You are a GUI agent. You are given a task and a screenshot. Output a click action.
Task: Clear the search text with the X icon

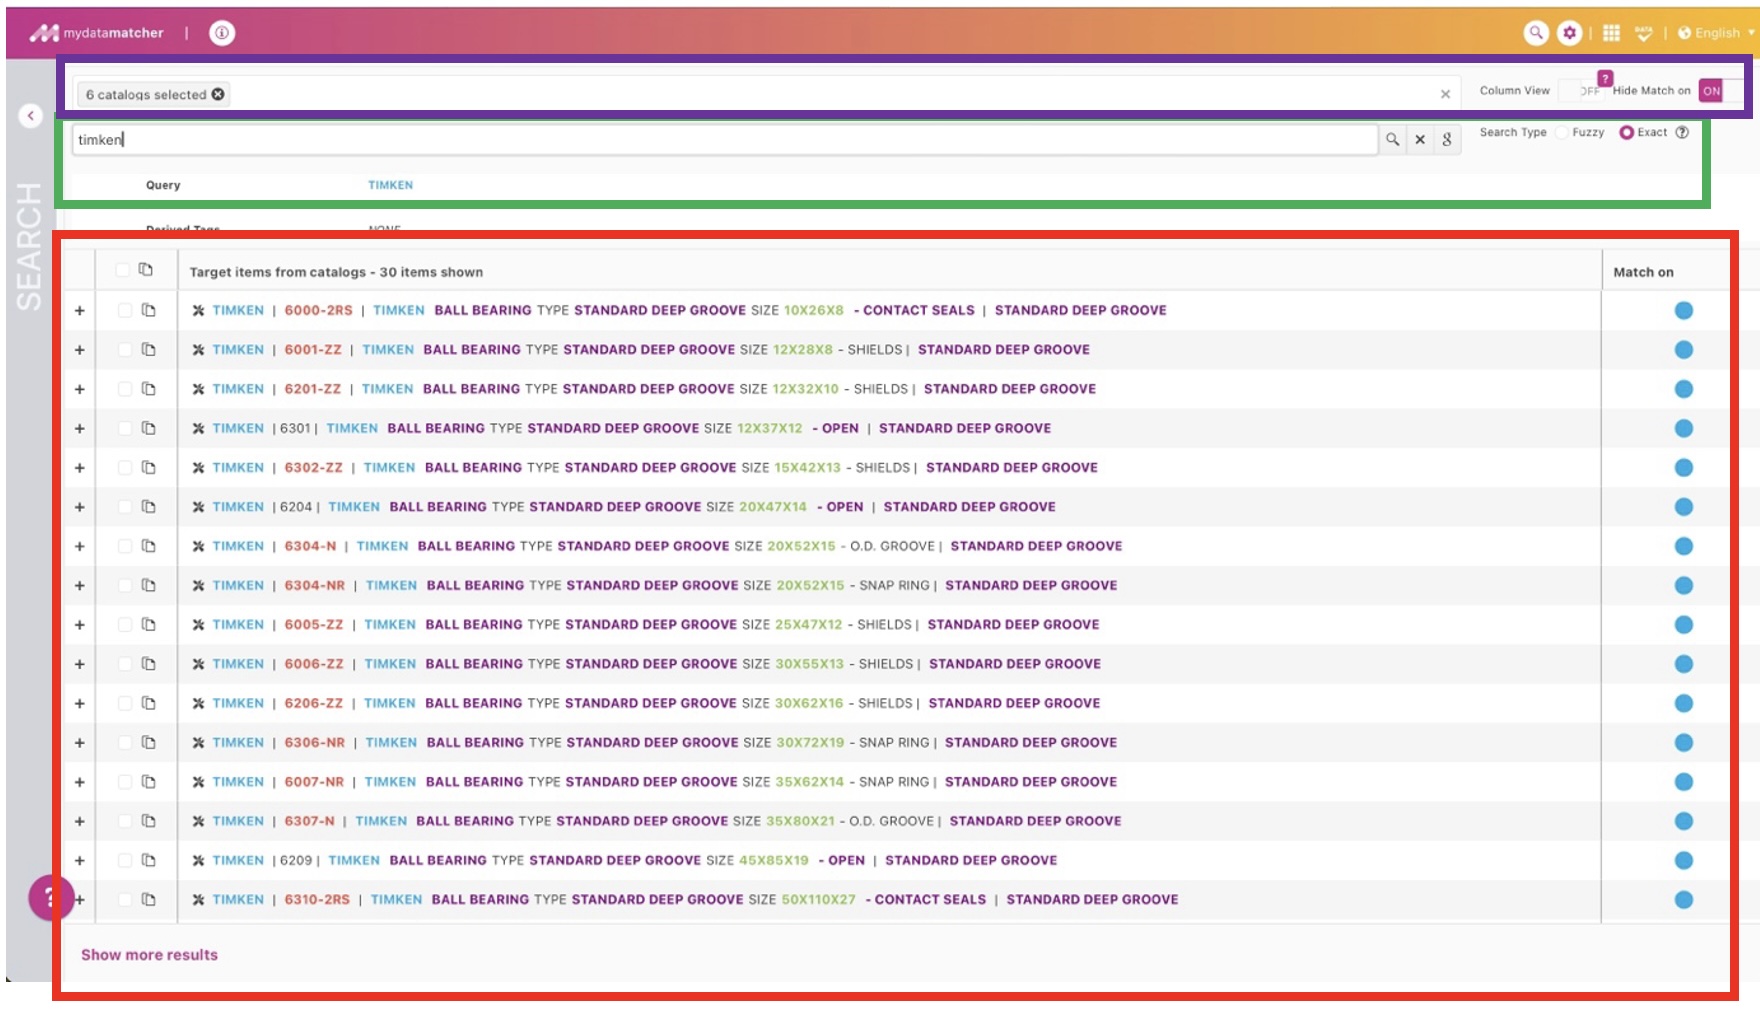point(1420,139)
